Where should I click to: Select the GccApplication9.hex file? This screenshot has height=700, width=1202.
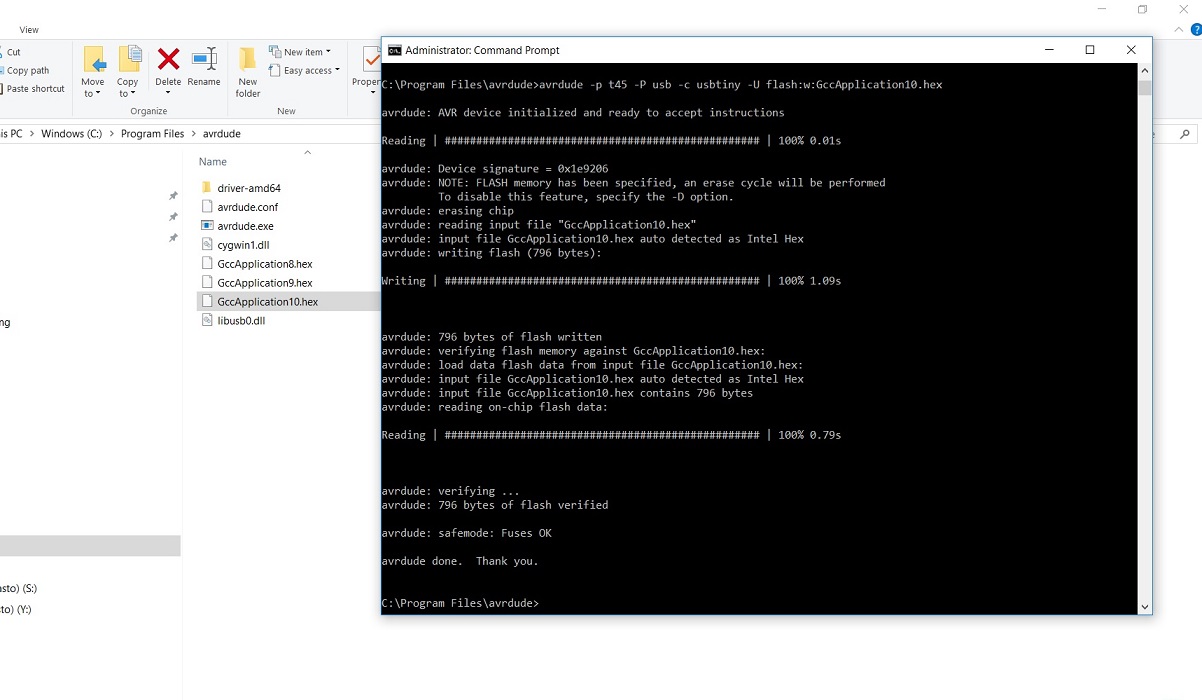pos(265,283)
